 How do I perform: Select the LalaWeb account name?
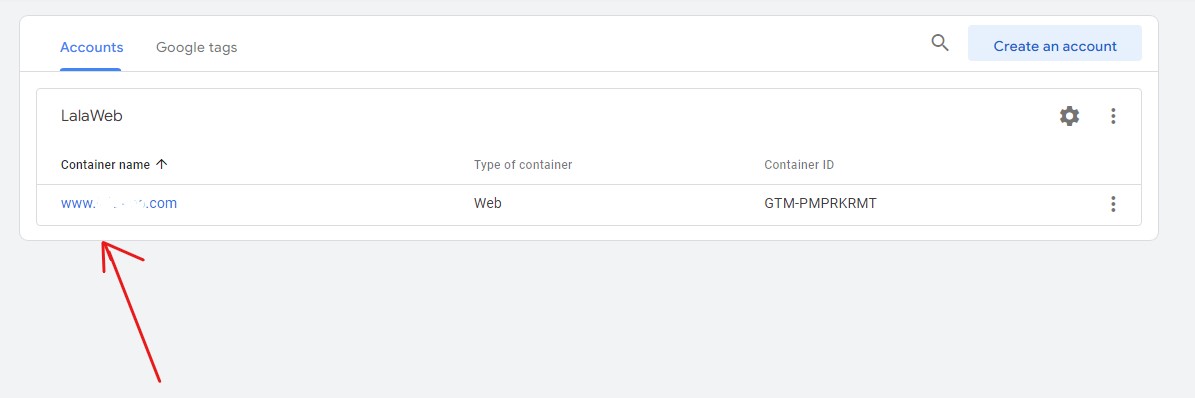[x=91, y=116]
